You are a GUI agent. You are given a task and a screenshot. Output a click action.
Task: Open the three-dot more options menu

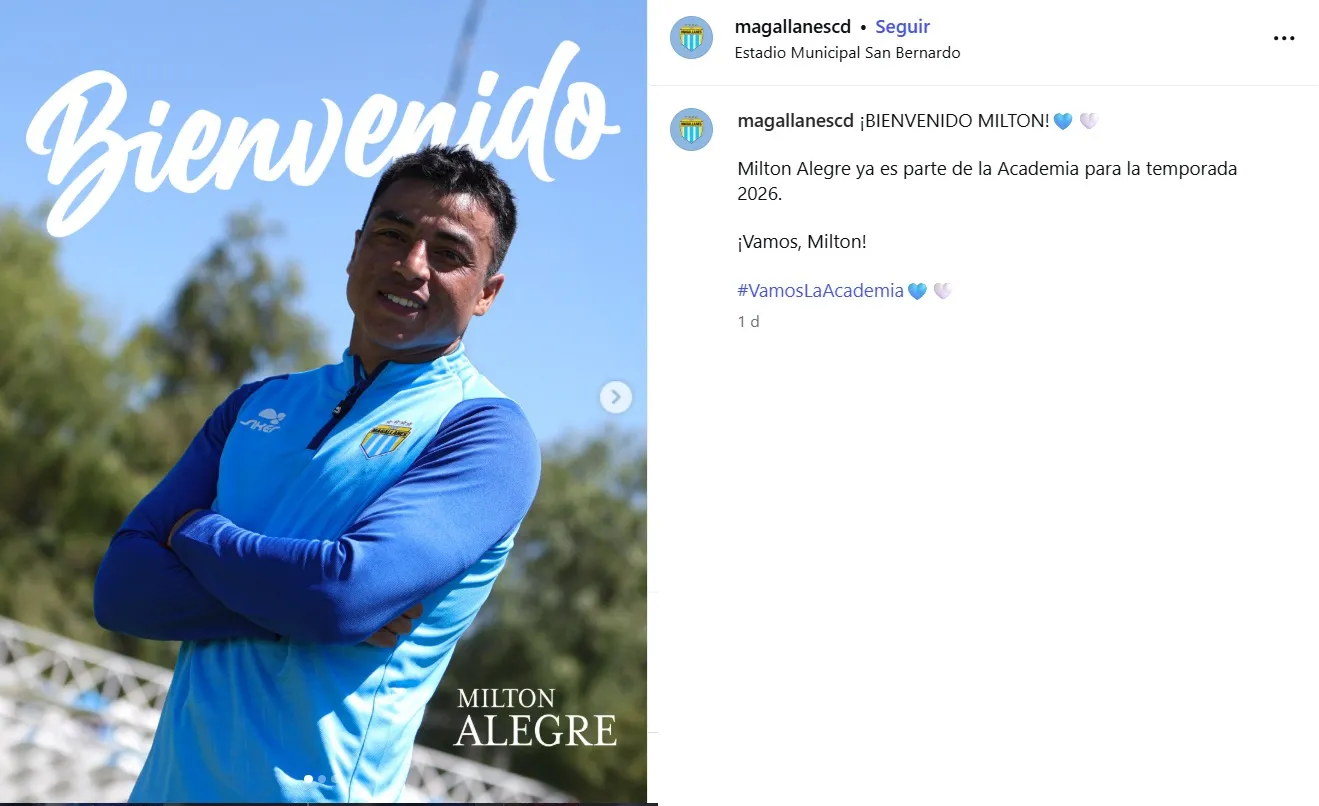[x=1284, y=38]
